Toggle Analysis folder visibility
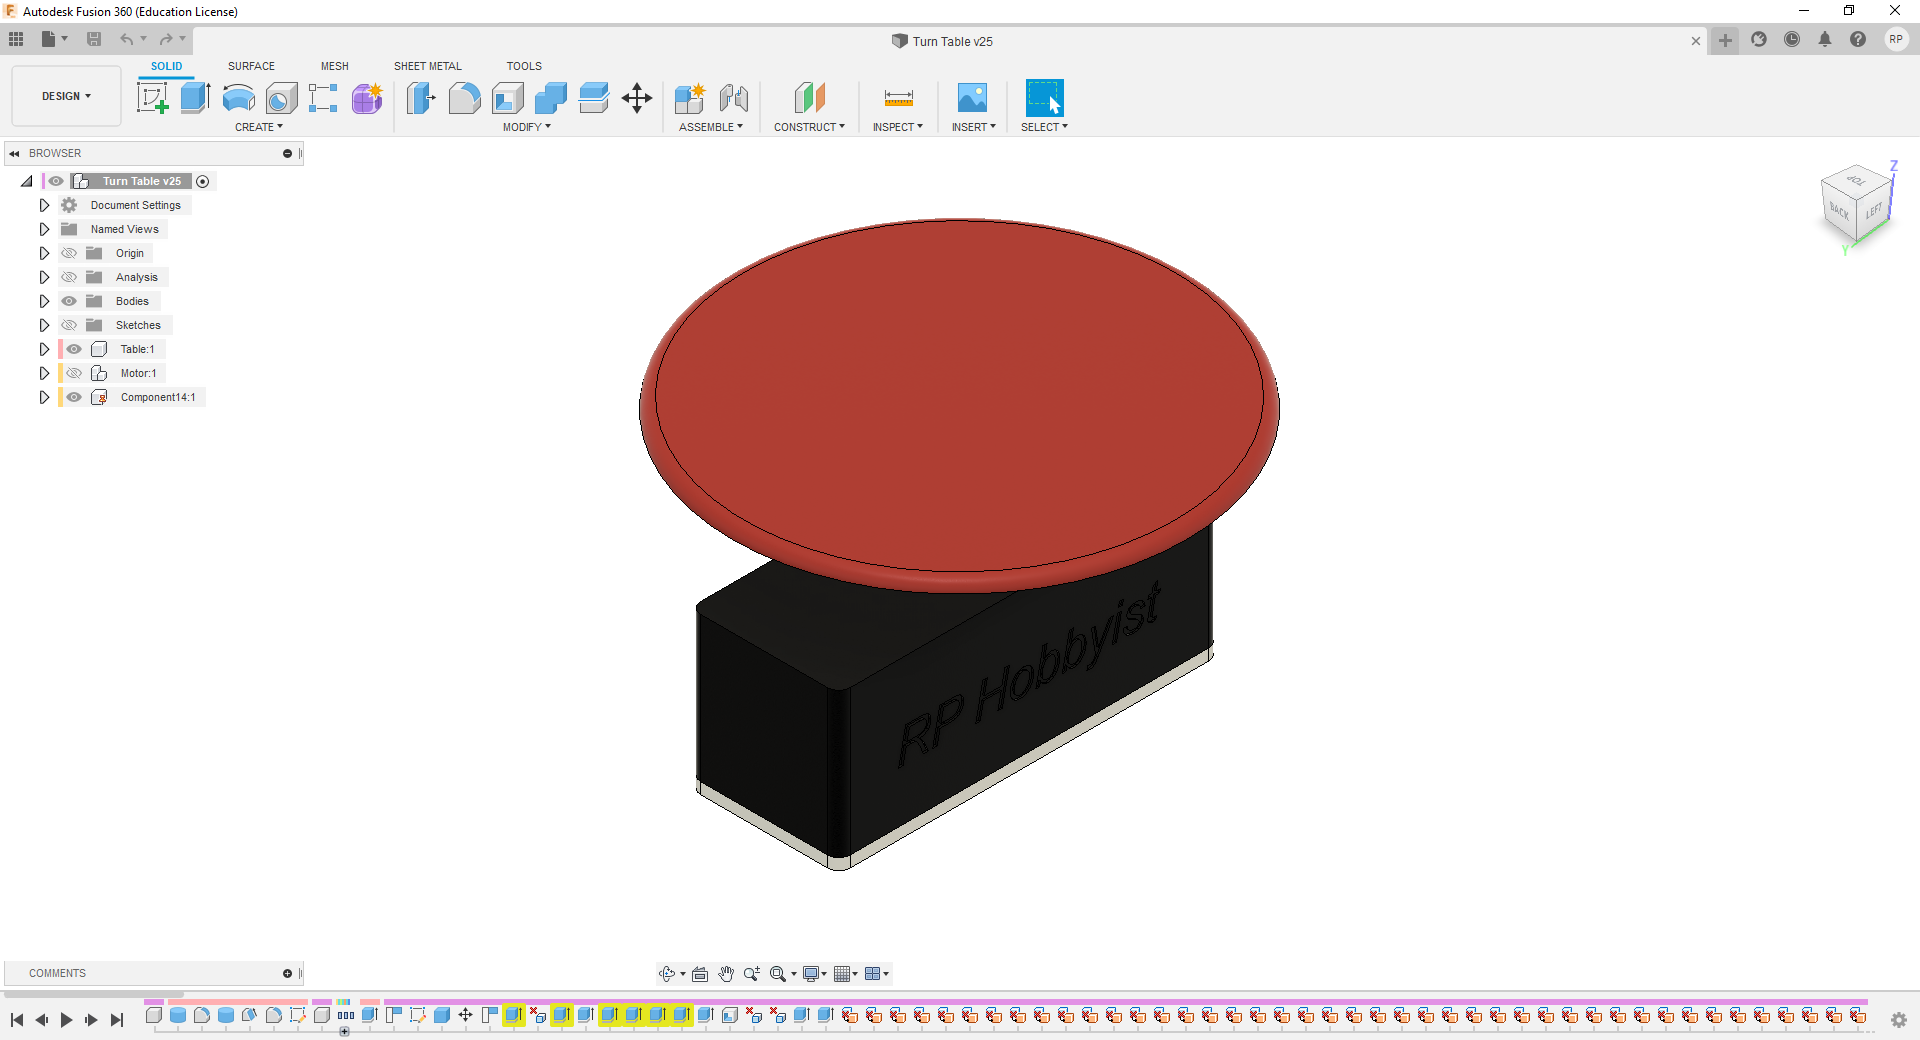The image size is (1920, 1040). tap(69, 277)
